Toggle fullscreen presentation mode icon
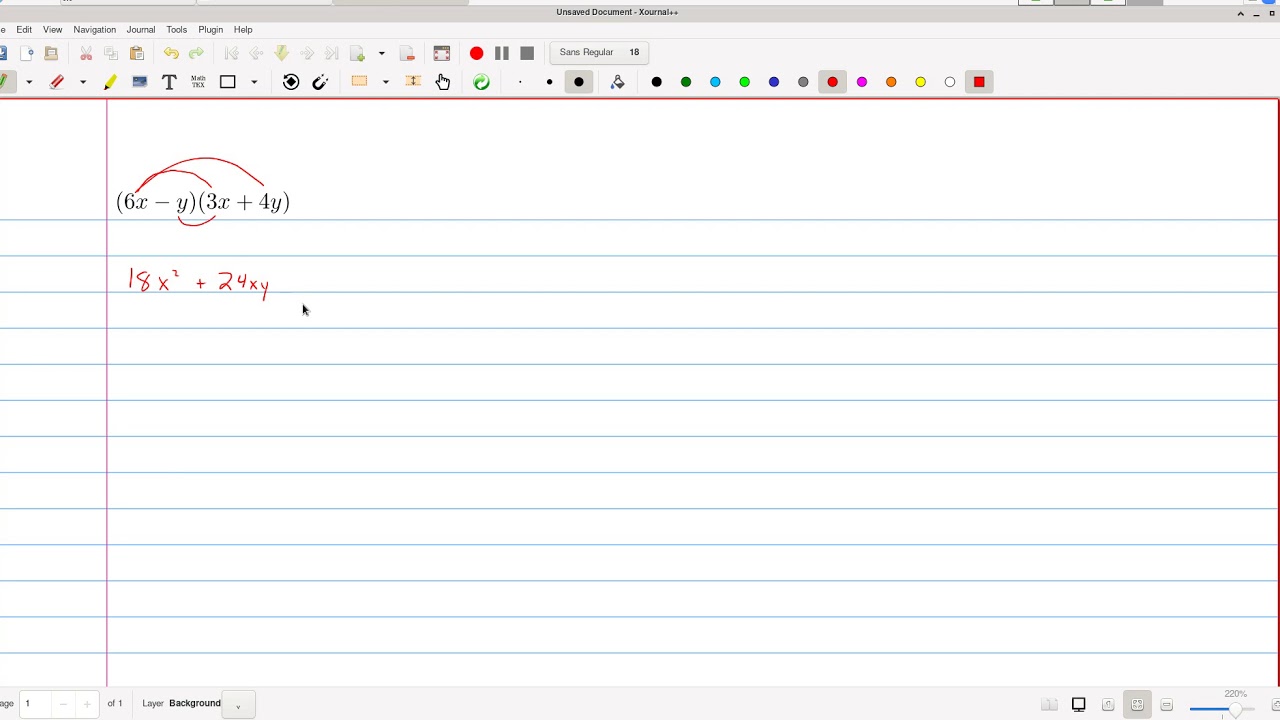The image size is (1280, 720). pyautogui.click(x=442, y=53)
